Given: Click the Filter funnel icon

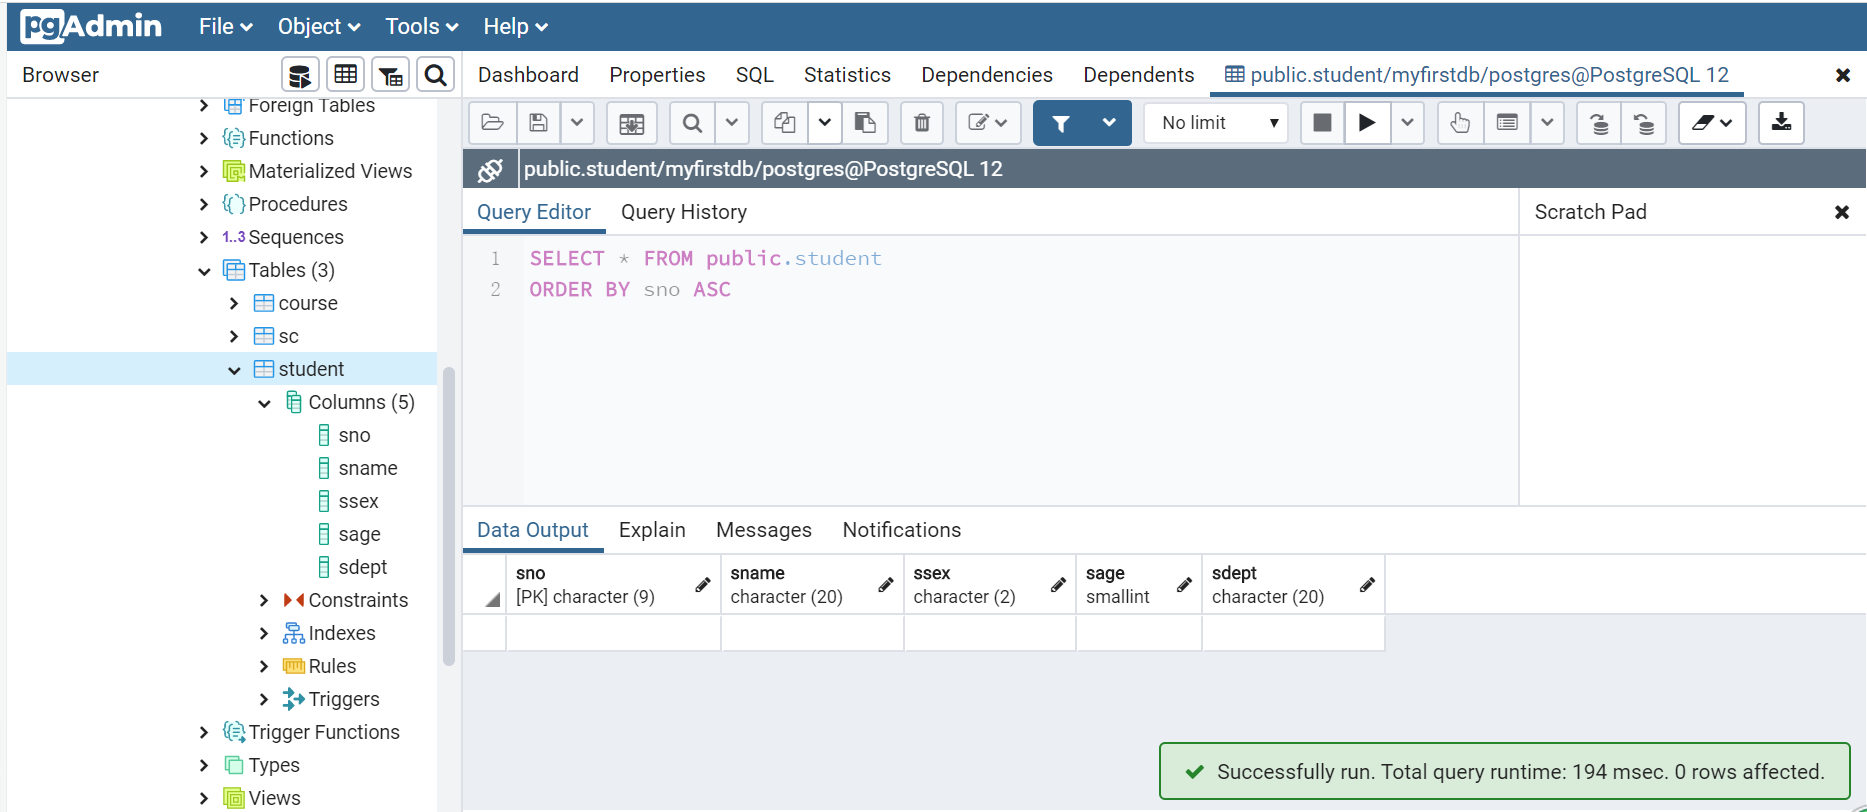Looking at the screenshot, I should click(x=1061, y=123).
